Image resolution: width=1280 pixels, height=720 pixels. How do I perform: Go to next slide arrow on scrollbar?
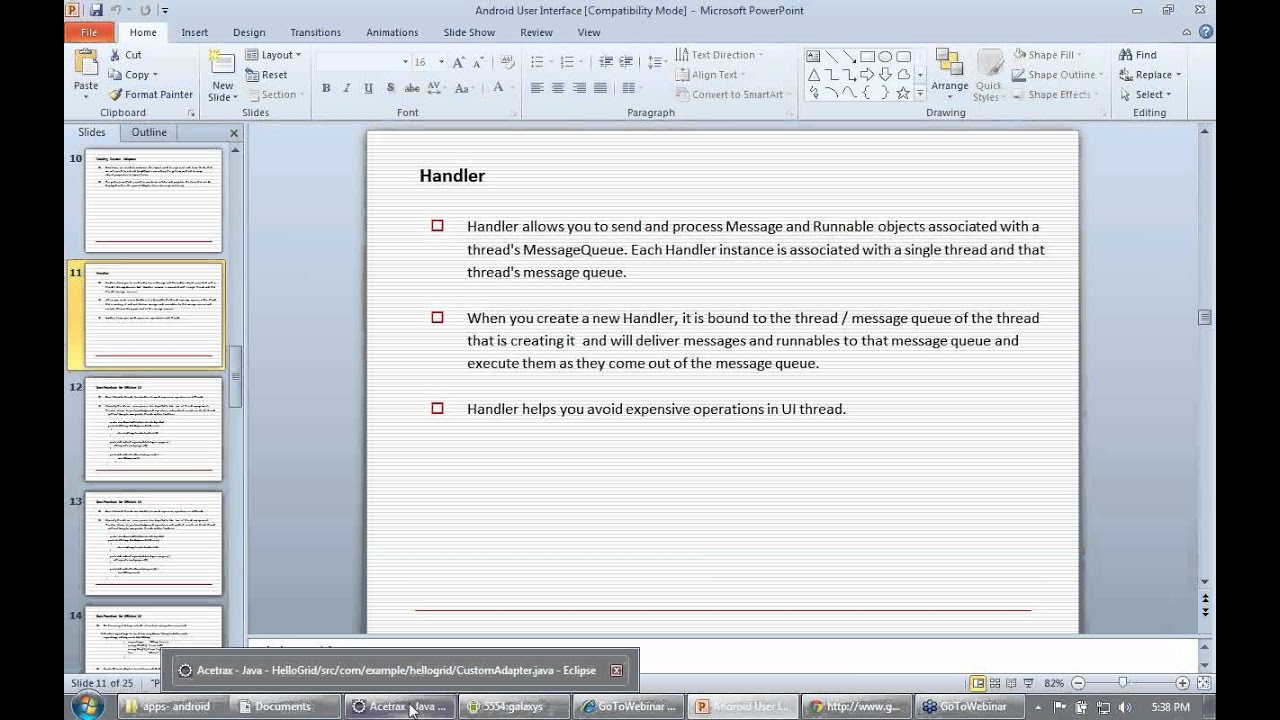pos(1205,612)
